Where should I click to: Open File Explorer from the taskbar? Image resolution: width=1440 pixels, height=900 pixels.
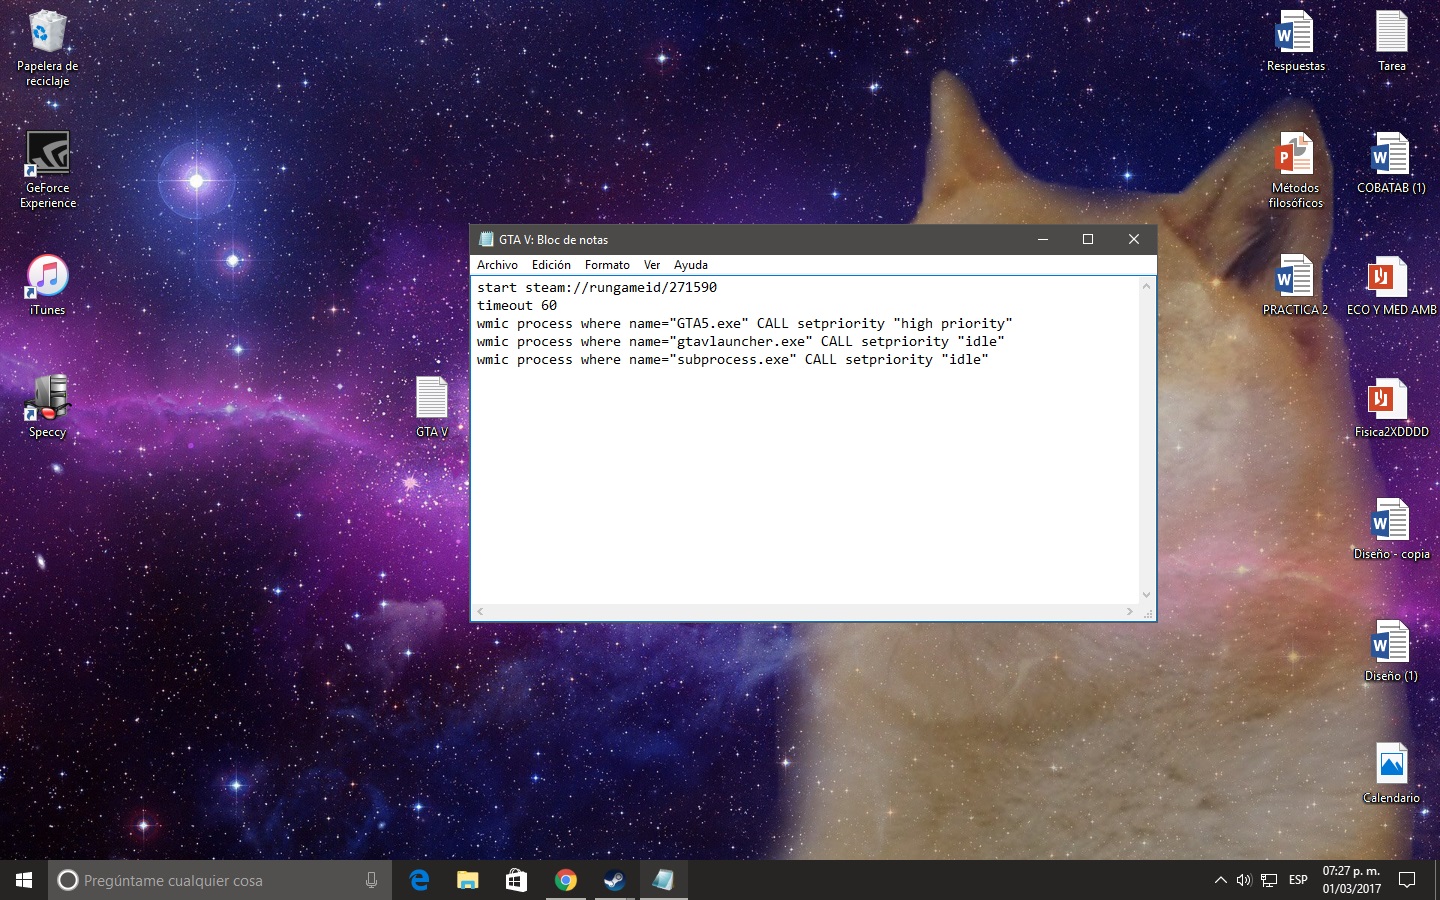[x=467, y=880]
